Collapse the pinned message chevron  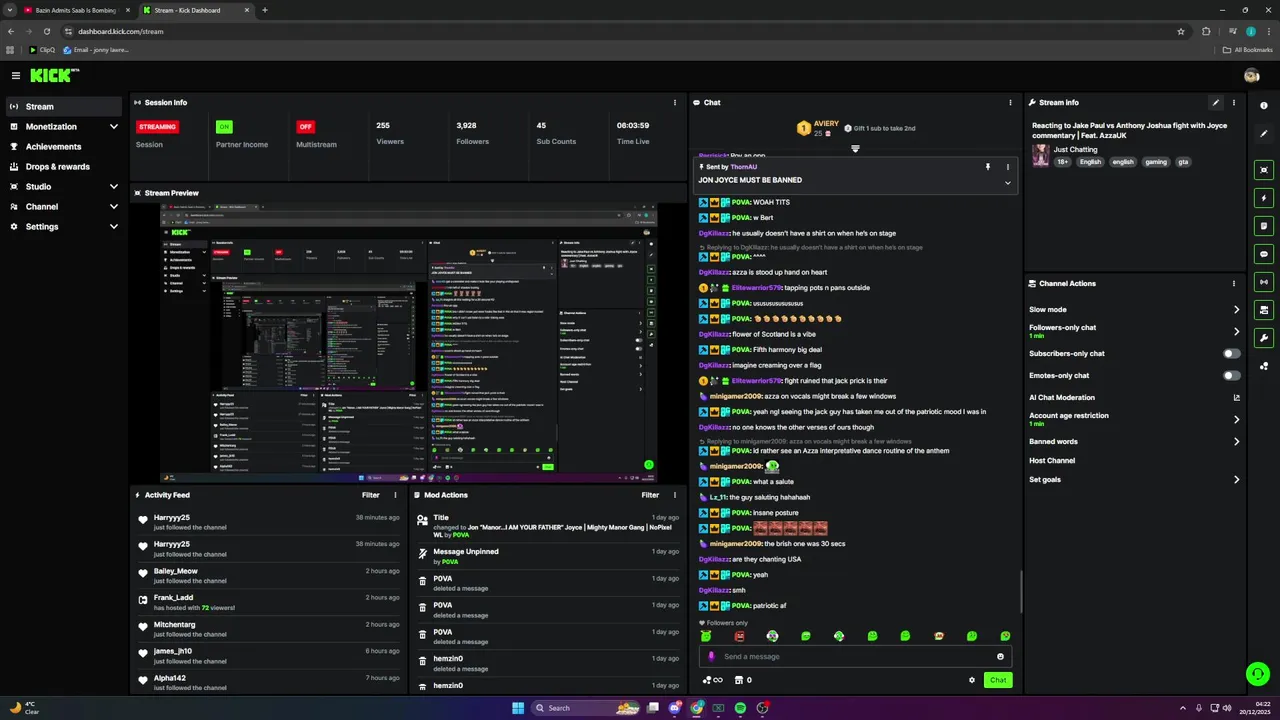pos(1008,183)
